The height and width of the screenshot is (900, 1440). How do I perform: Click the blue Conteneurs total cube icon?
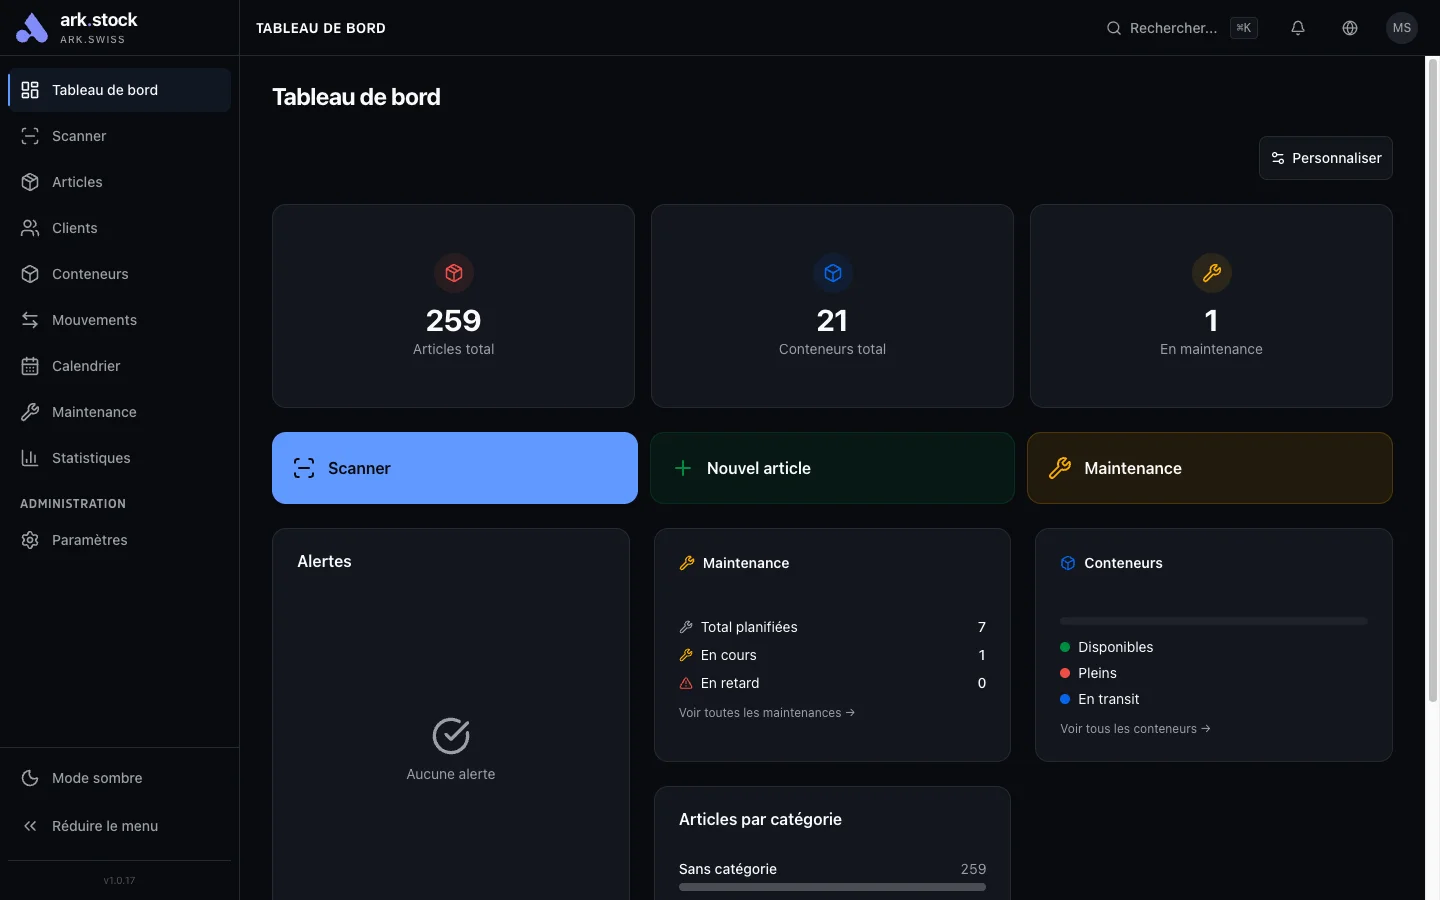832,273
